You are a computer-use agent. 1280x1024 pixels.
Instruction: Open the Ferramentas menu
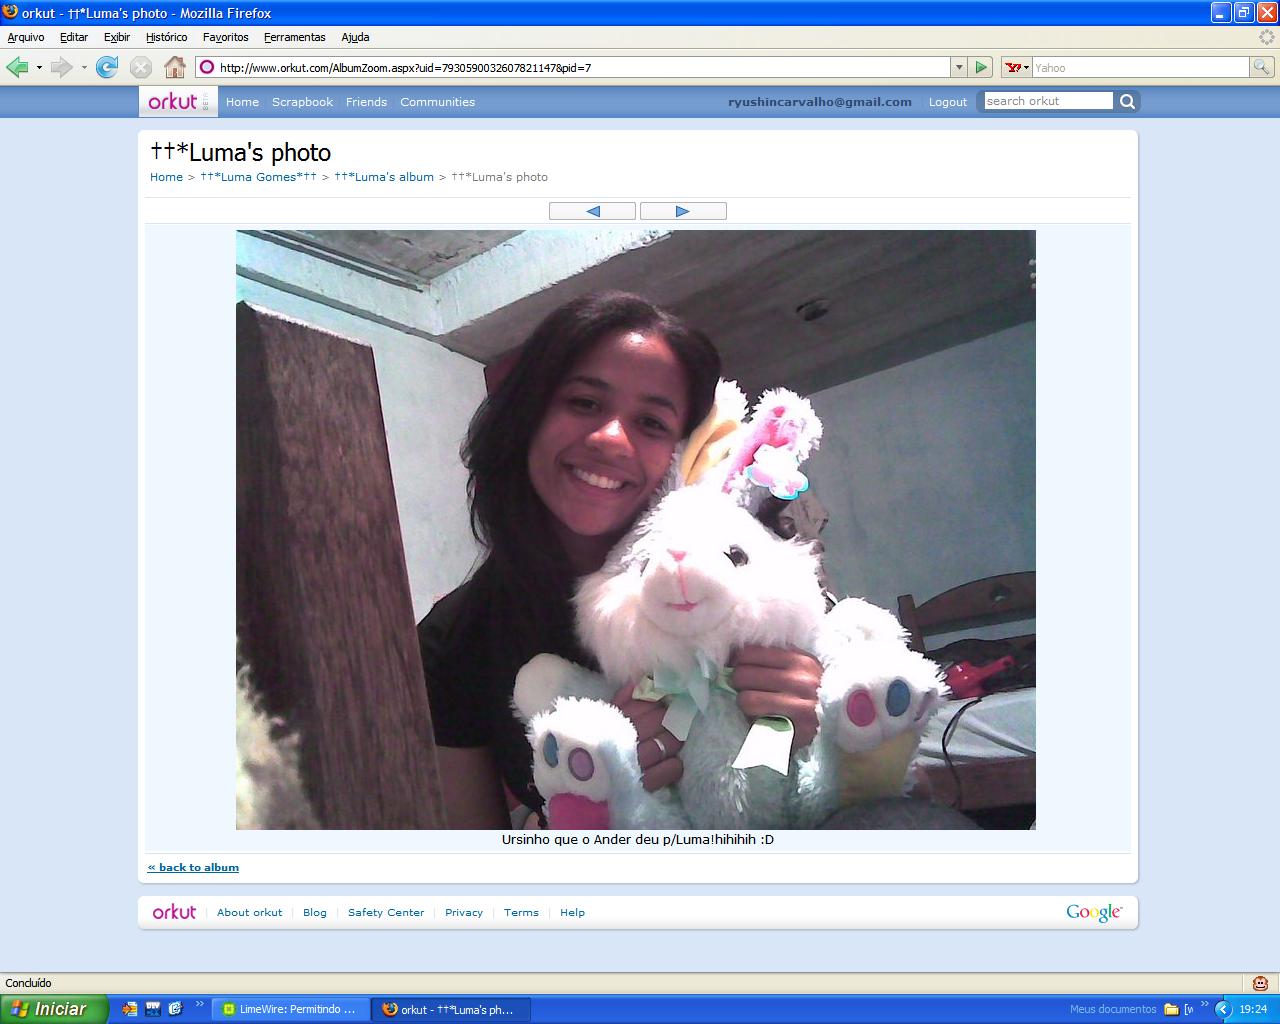click(x=295, y=37)
